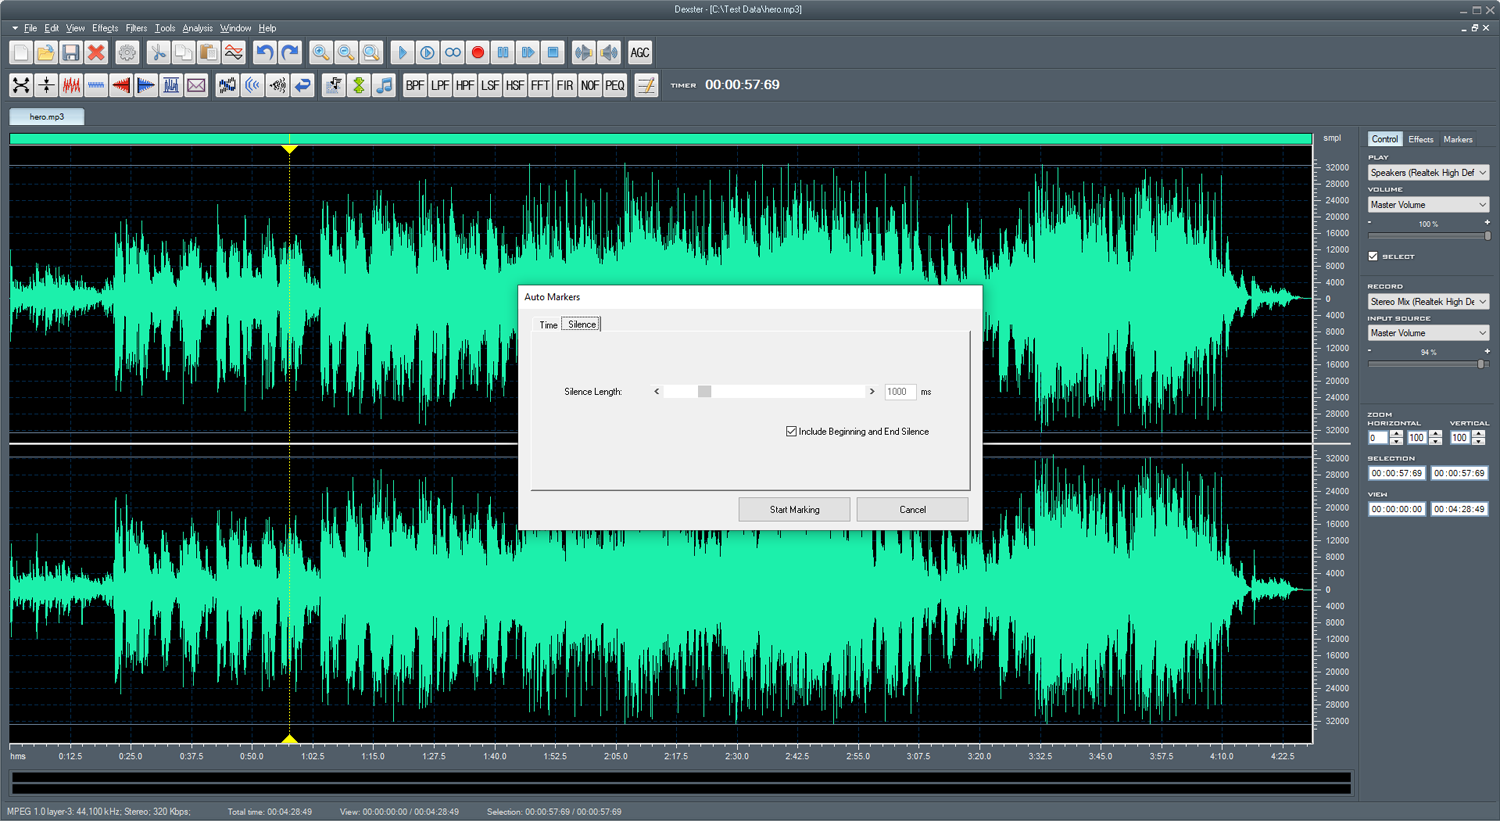Open the Analysis menu
Image resolution: width=1500 pixels, height=821 pixels.
click(197, 28)
